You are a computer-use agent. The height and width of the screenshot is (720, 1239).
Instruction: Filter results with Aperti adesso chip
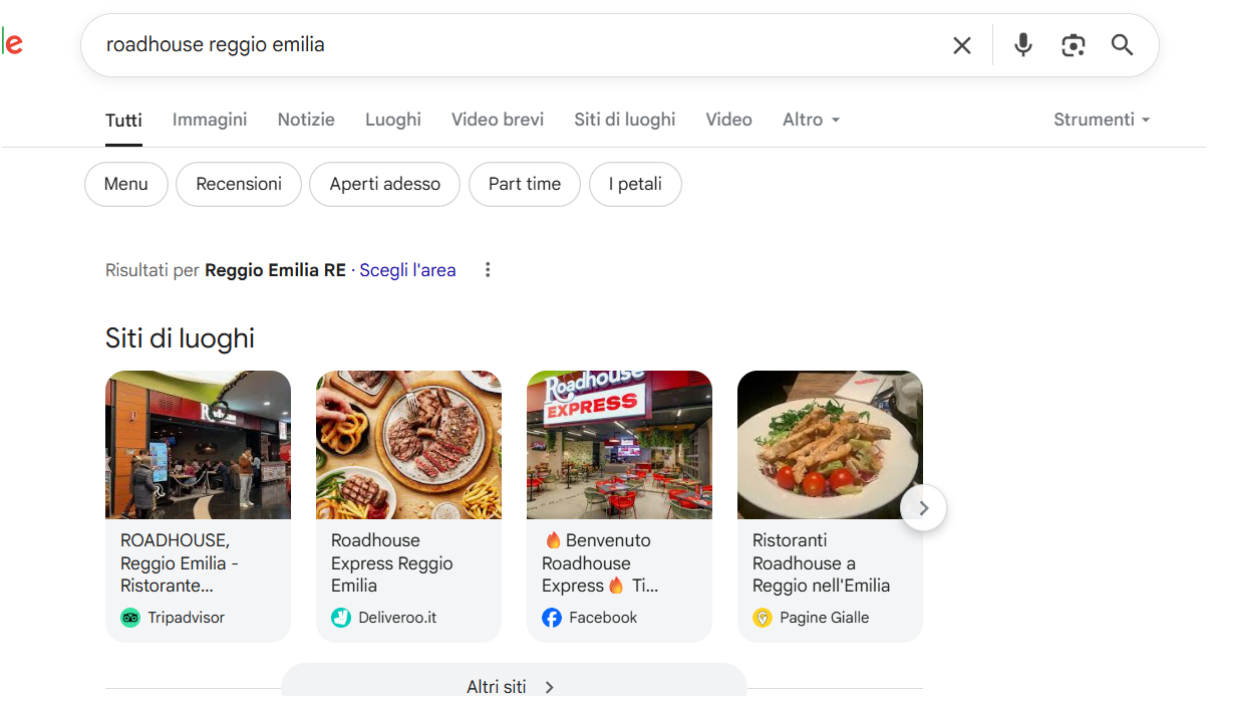[x=385, y=184]
